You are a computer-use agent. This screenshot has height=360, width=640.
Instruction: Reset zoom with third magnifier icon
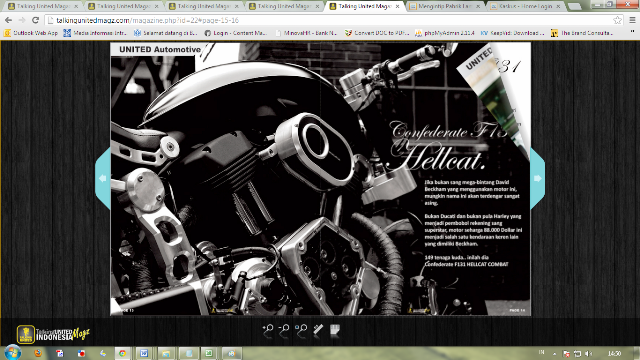(301, 330)
